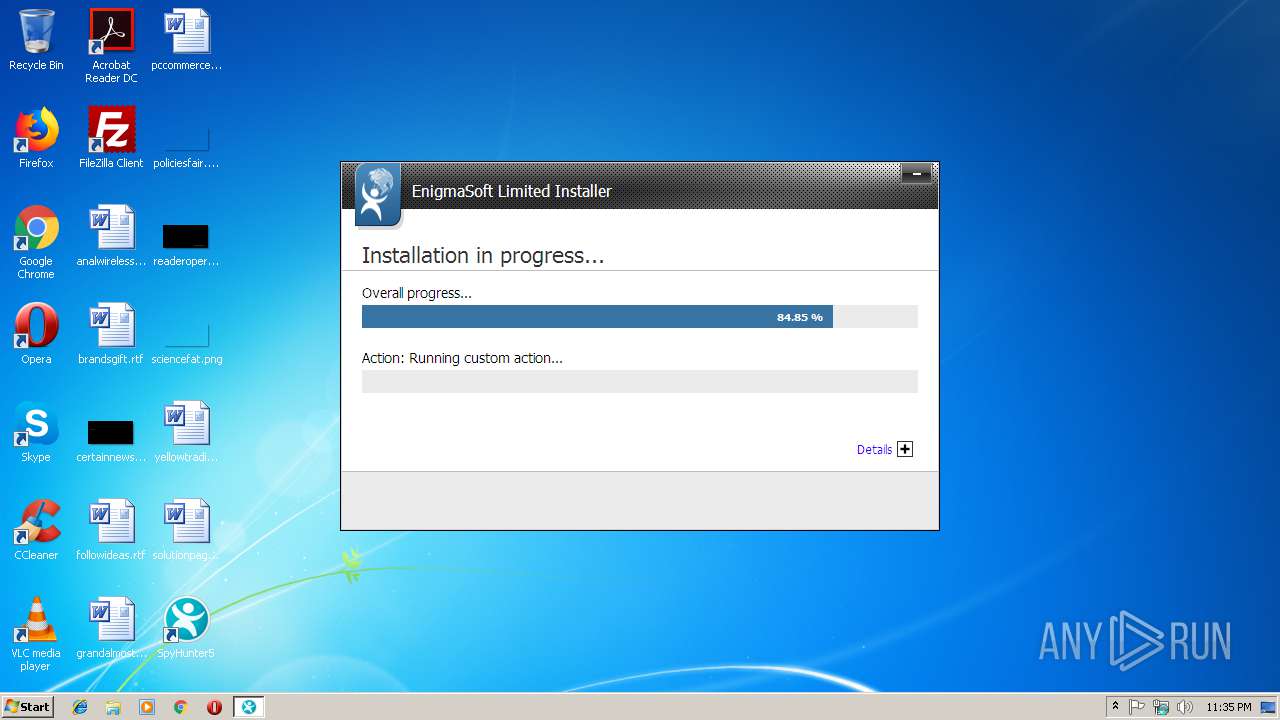The image size is (1280, 720).
Task: Open the pccommerce Word document icon
Action: (x=187, y=40)
